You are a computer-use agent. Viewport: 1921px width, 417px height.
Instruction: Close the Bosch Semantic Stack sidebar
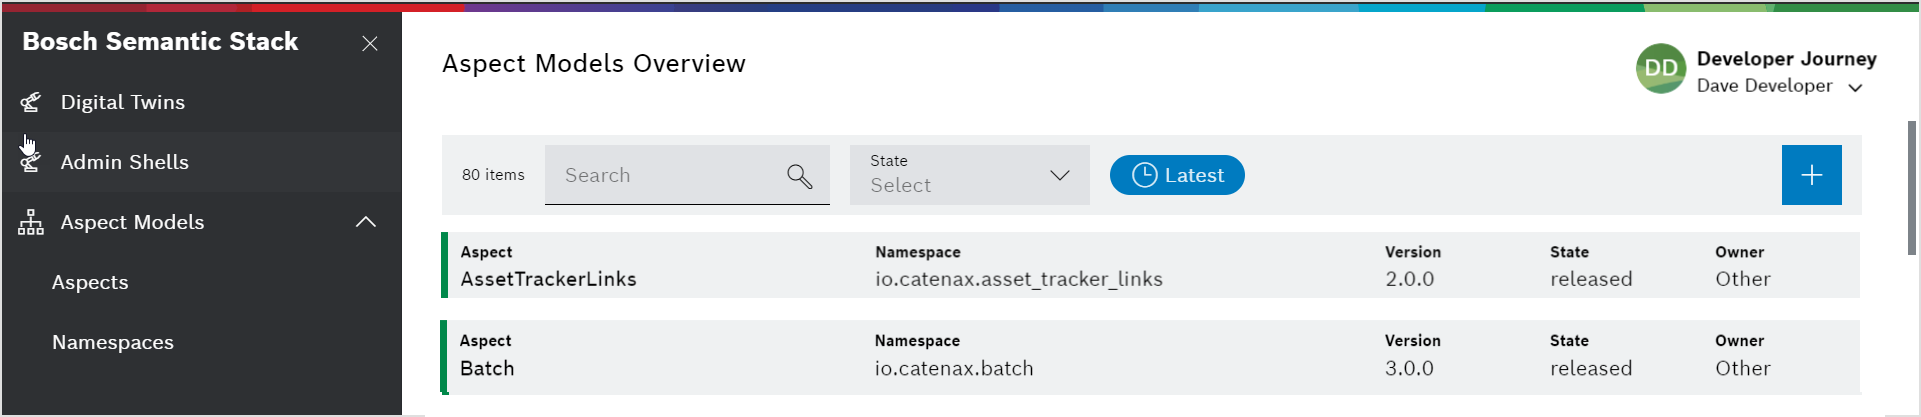click(370, 43)
